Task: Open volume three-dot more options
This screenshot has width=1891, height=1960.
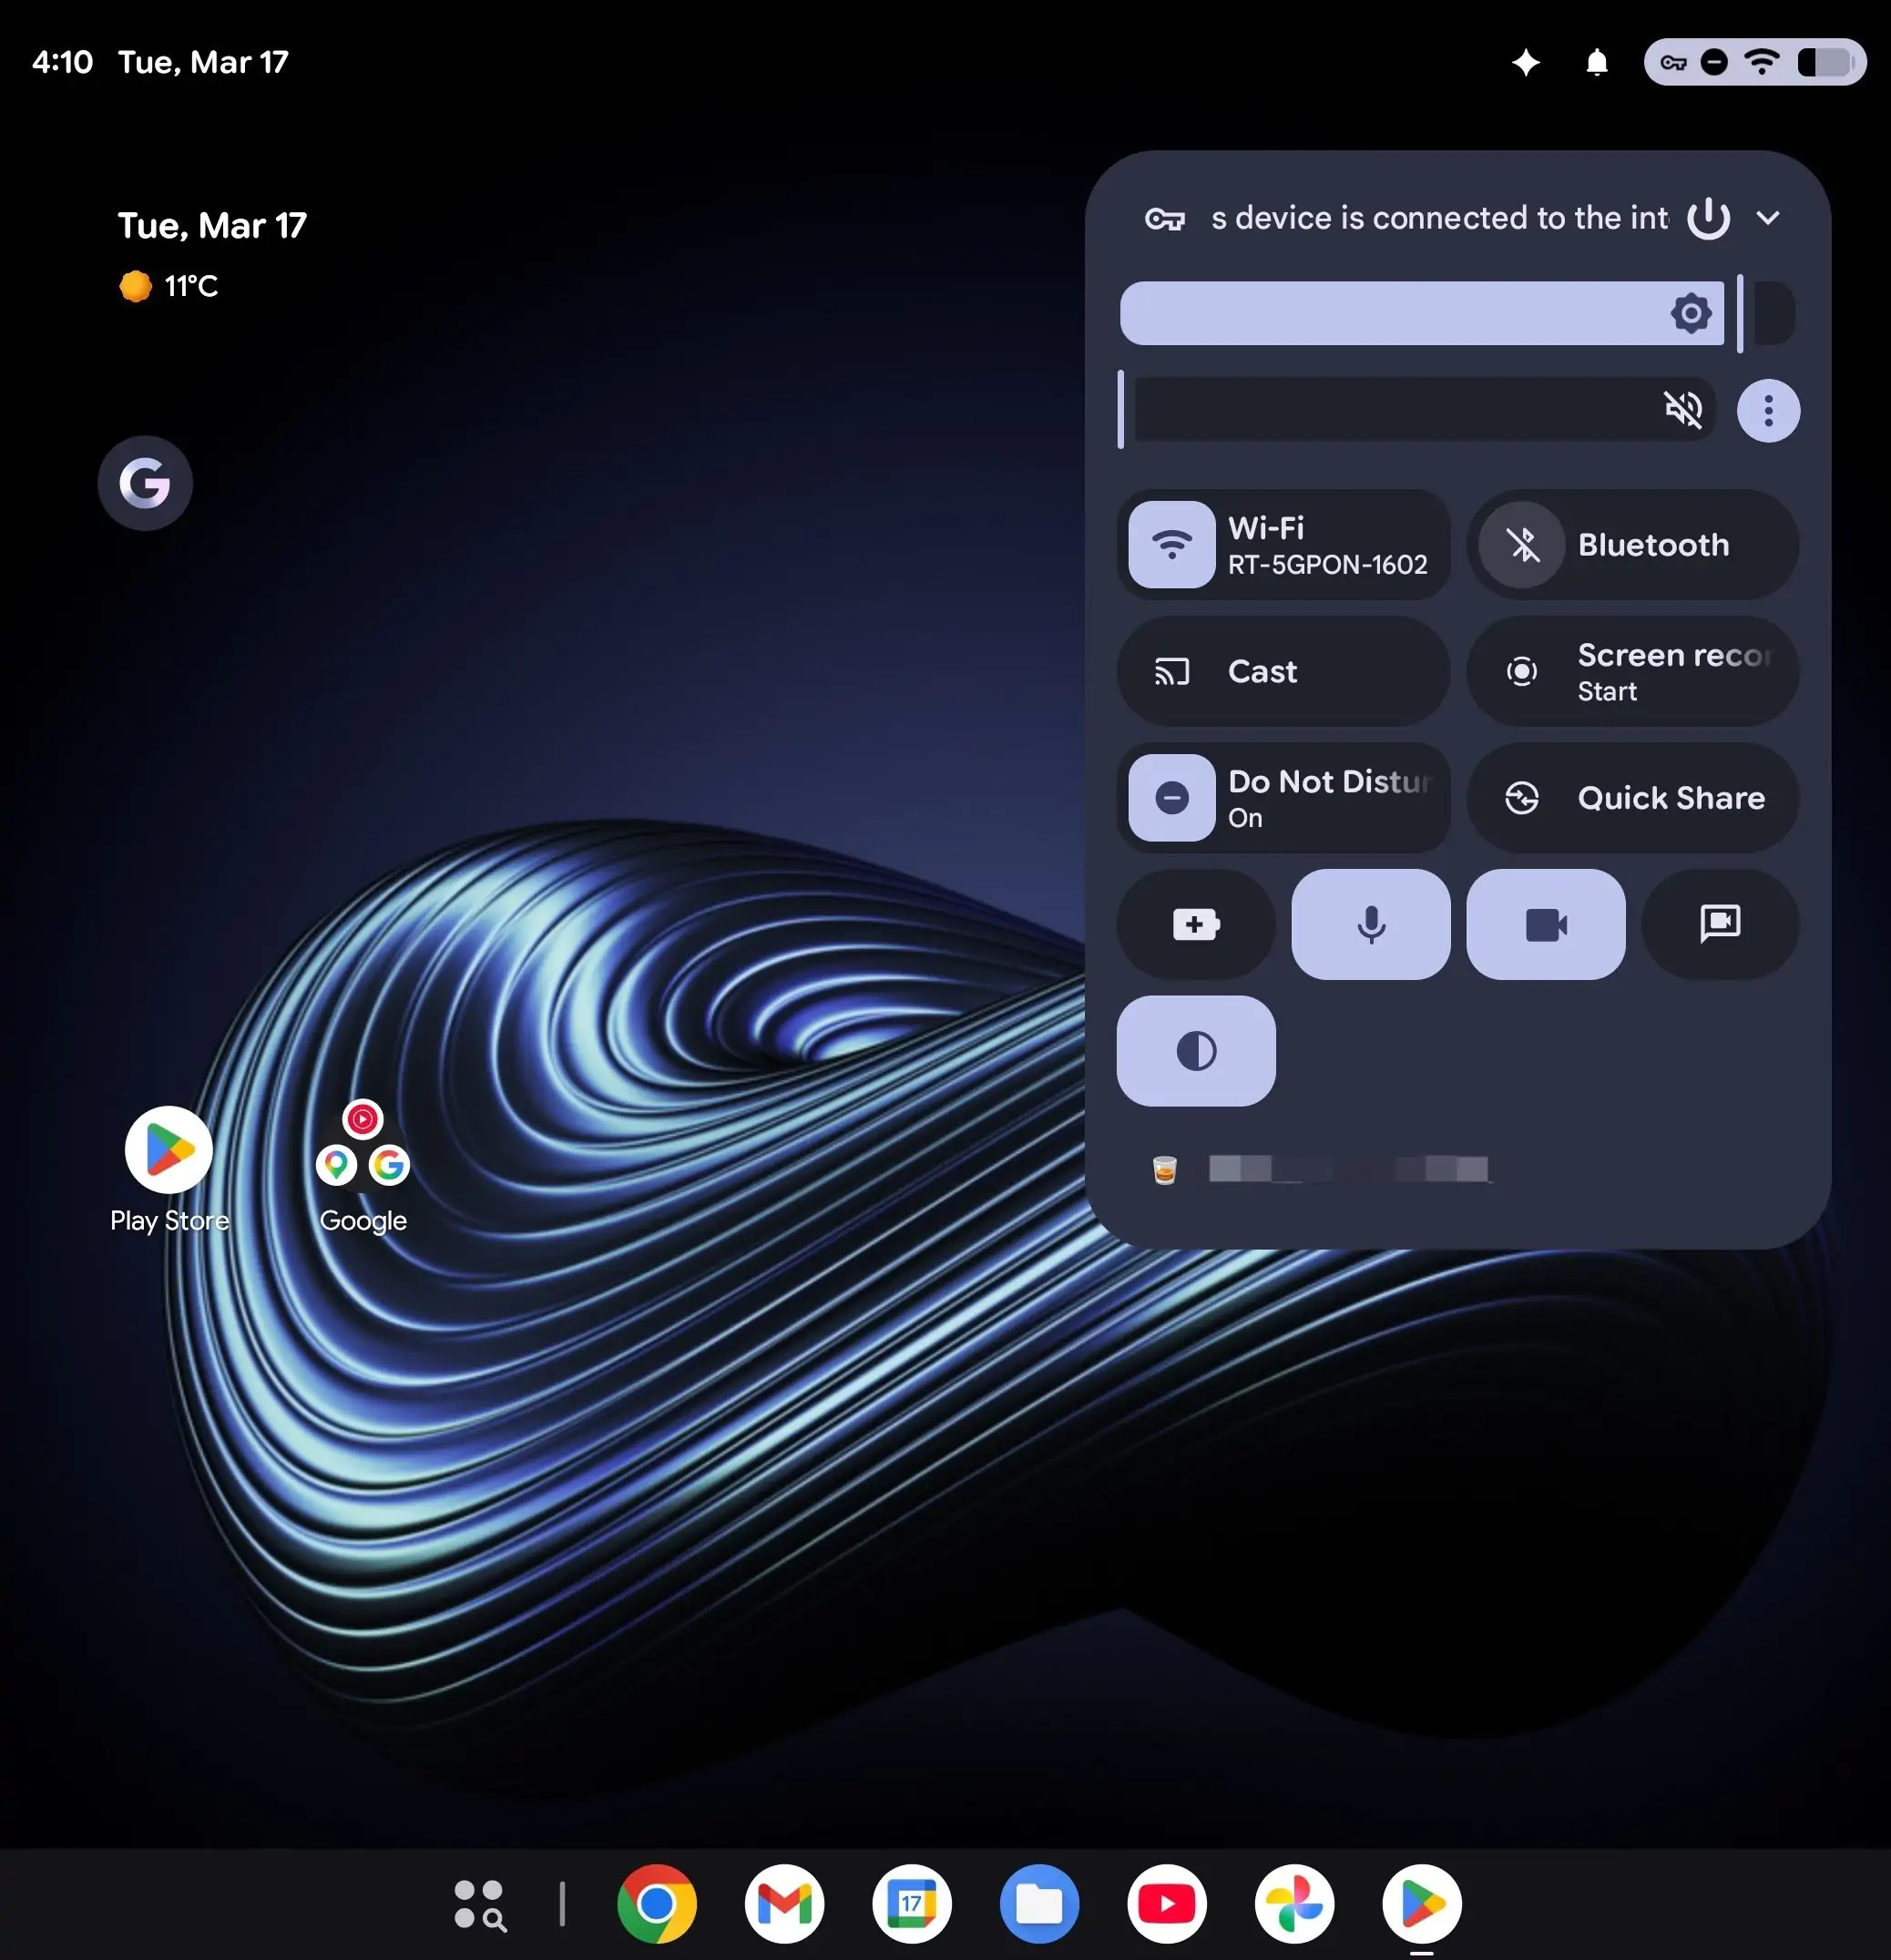Action: pyautogui.click(x=1767, y=410)
